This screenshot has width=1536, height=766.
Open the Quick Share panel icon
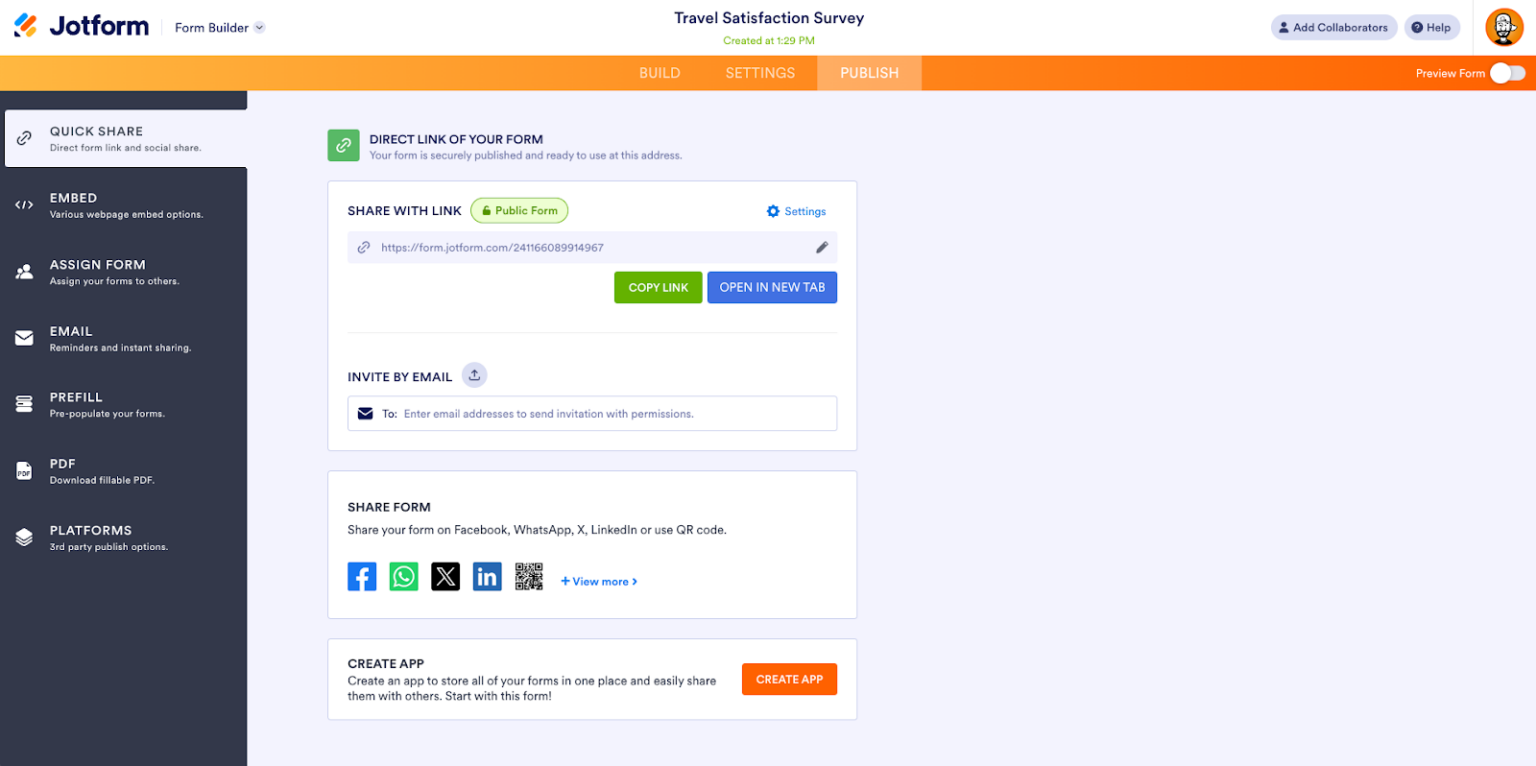tap(24, 138)
